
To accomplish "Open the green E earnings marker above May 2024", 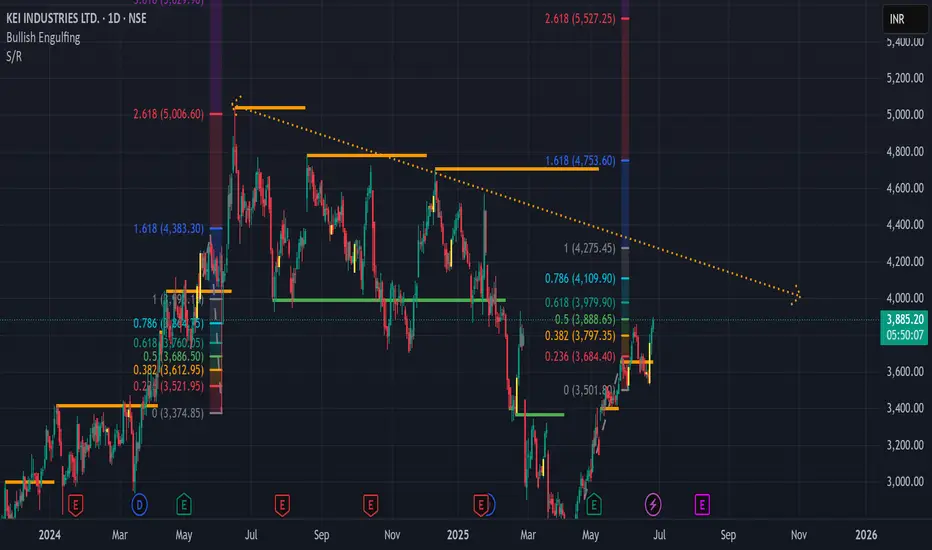I will pyautogui.click(x=184, y=505).
